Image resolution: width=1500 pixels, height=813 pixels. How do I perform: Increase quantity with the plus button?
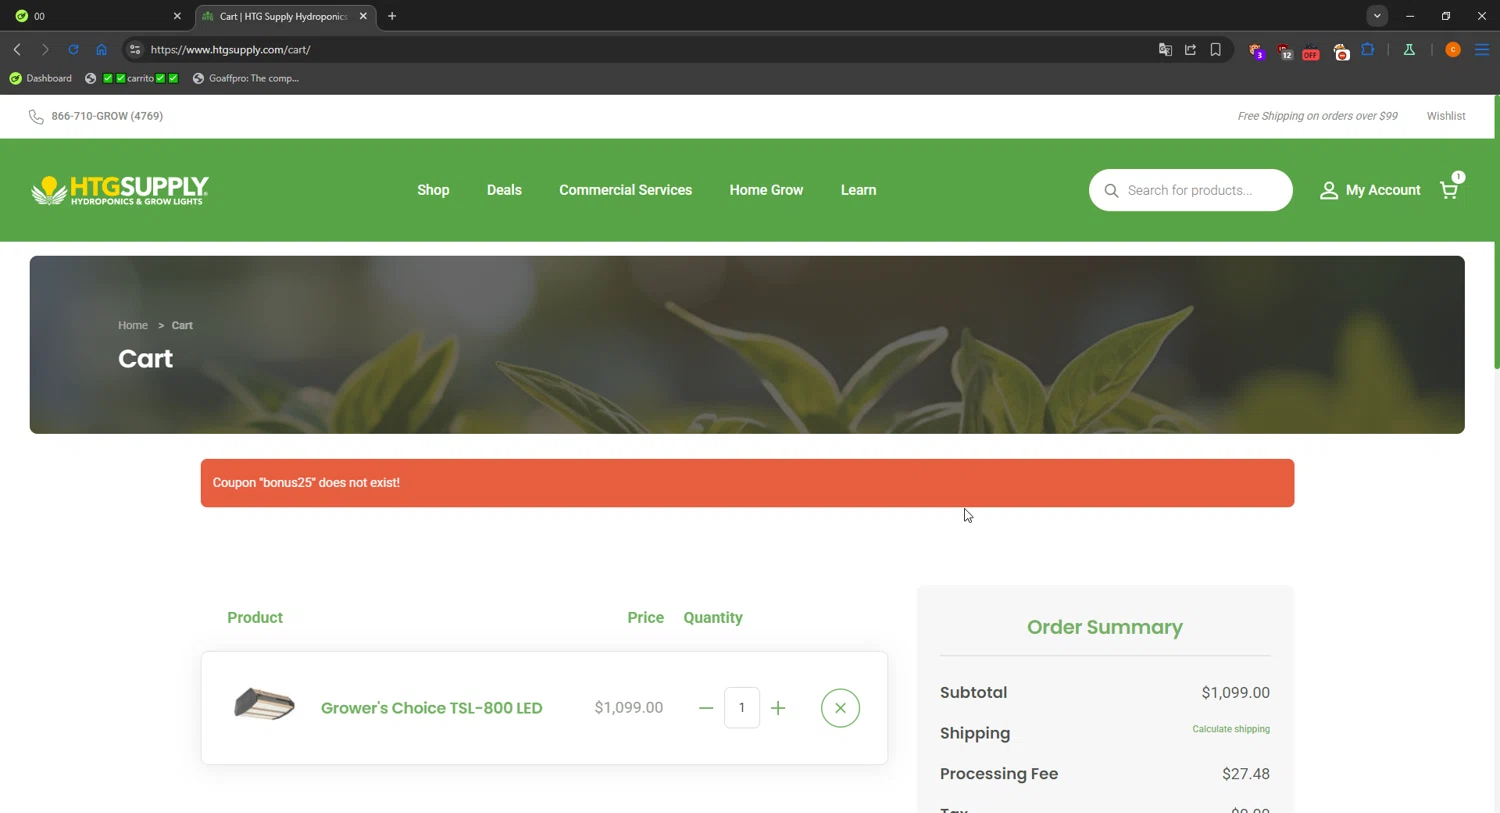point(778,708)
